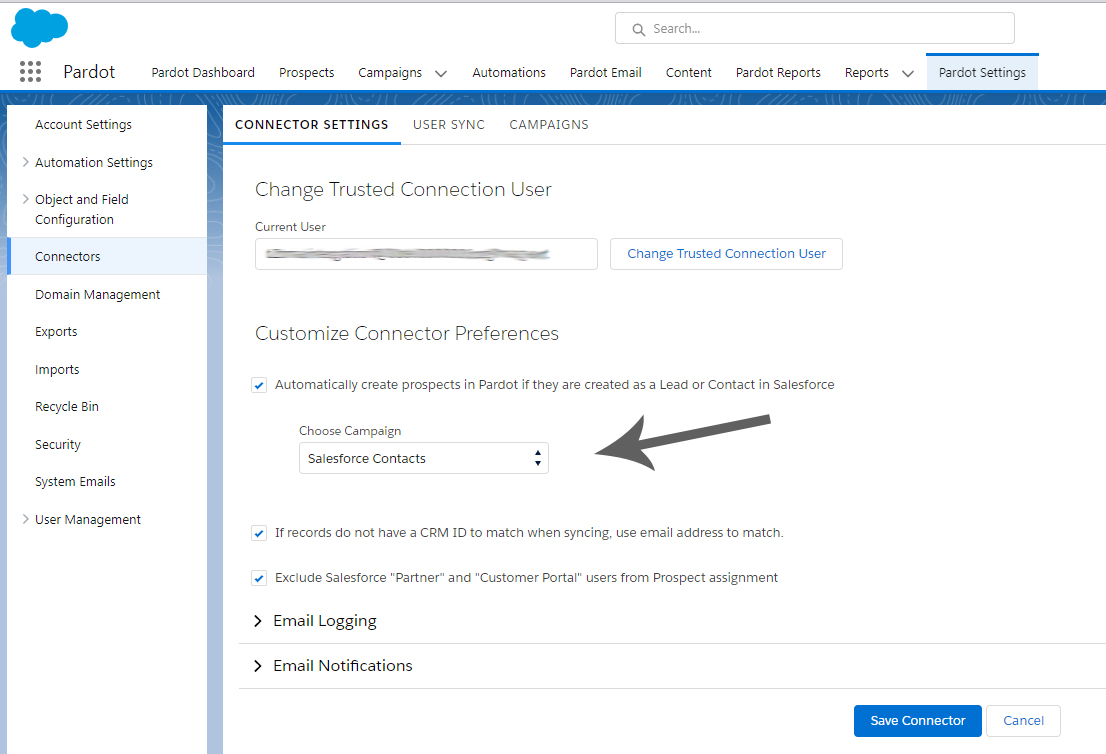Switch to the Connector Settings tab

[x=311, y=125]
